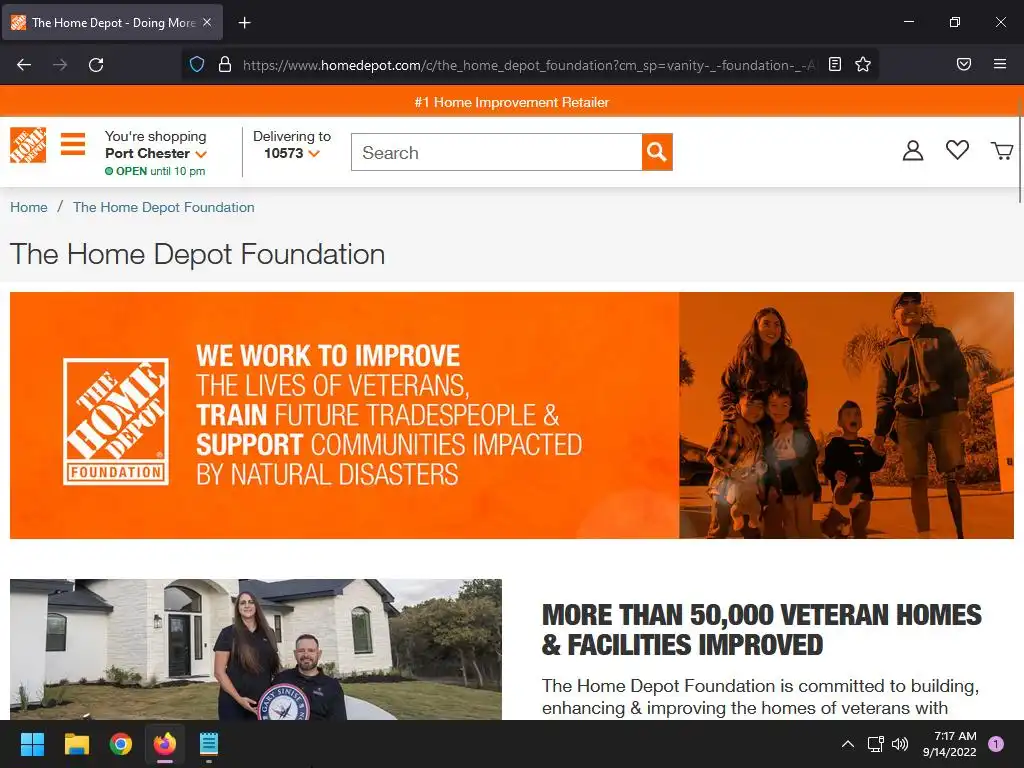Click the network icon in system tray

[875, 744]
